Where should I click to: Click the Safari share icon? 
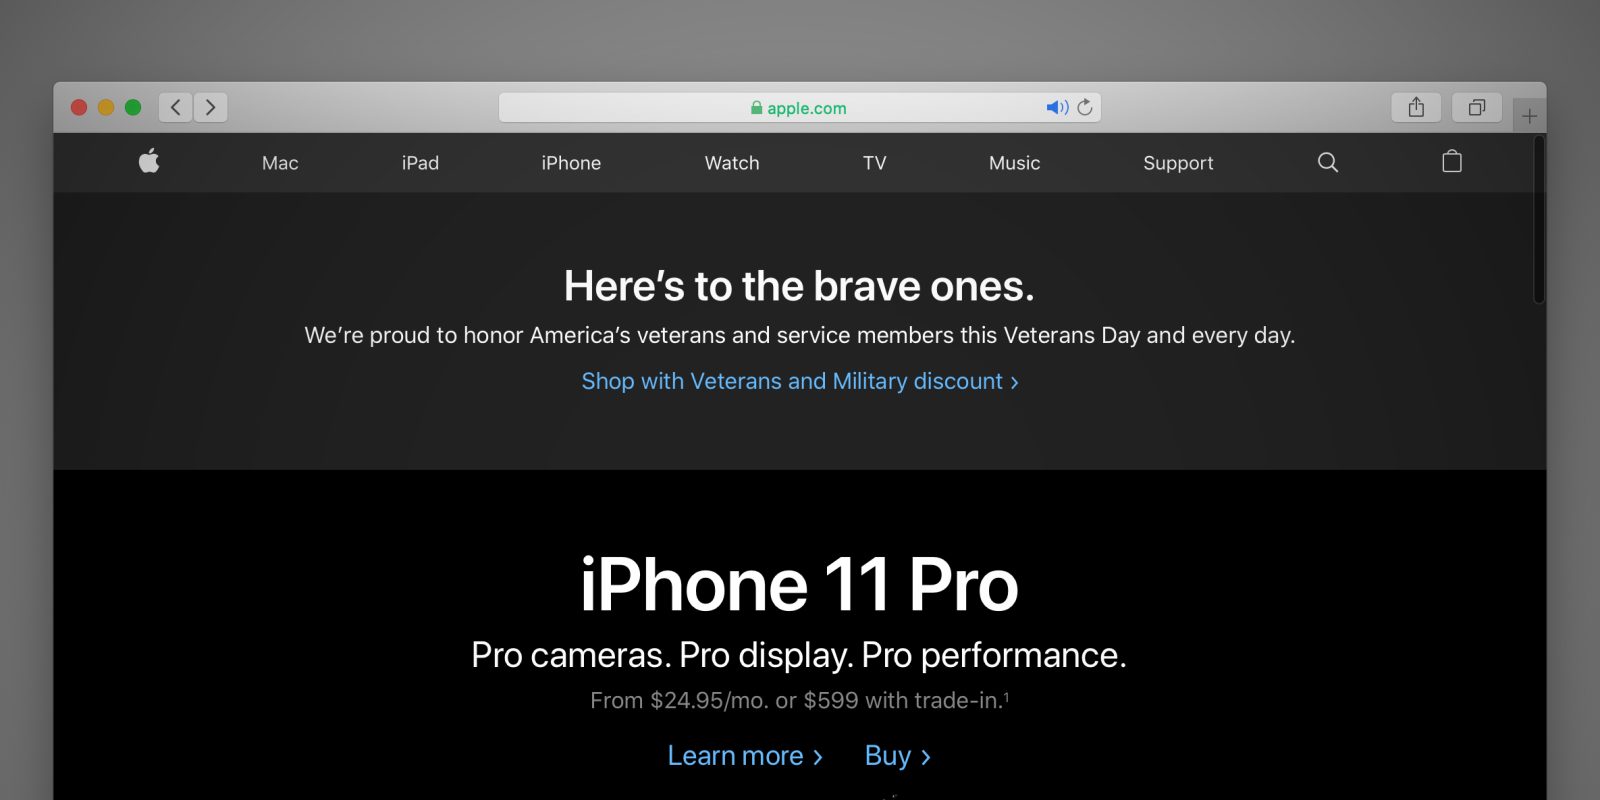point(1416,107)
